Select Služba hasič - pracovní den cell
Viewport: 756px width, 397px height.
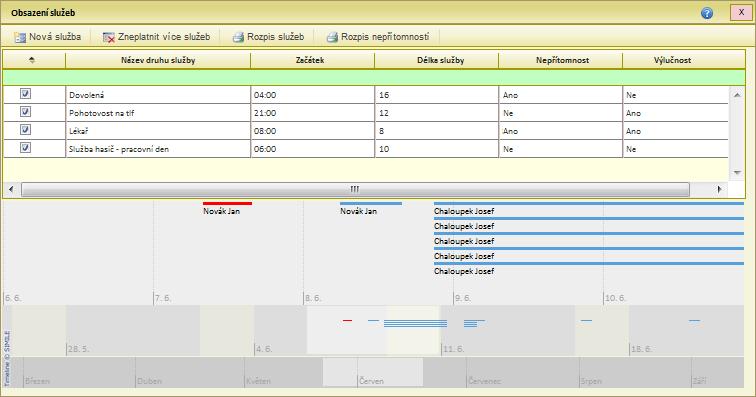click(158, 149)
